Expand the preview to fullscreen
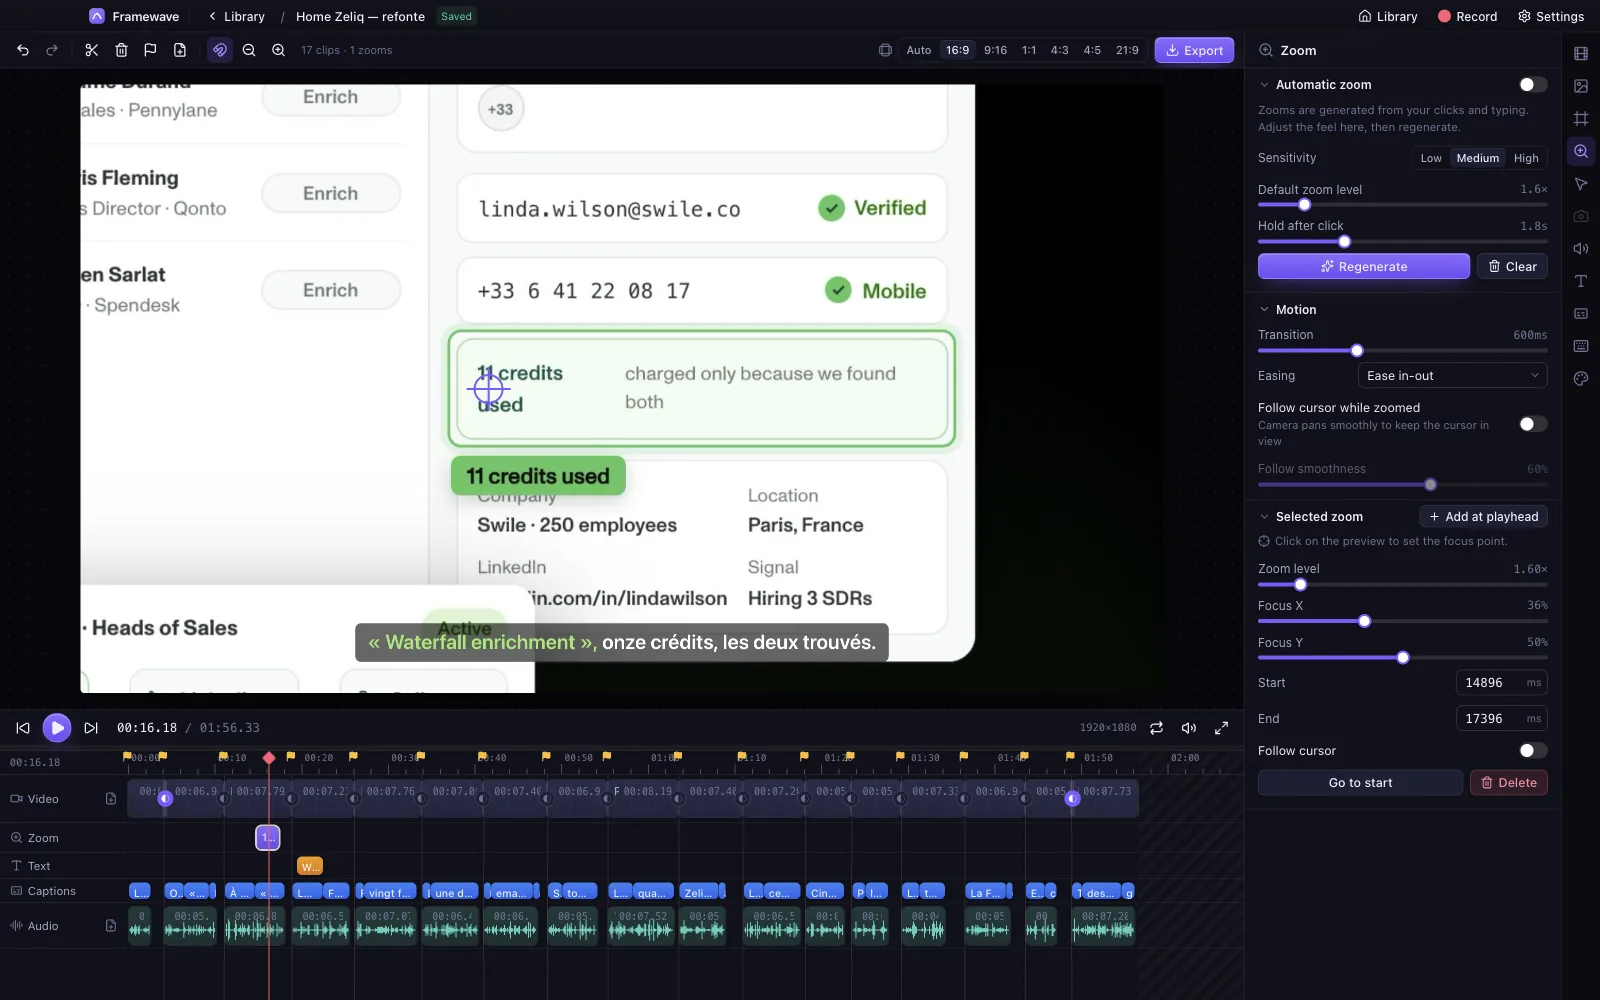 coord(1221,728)
